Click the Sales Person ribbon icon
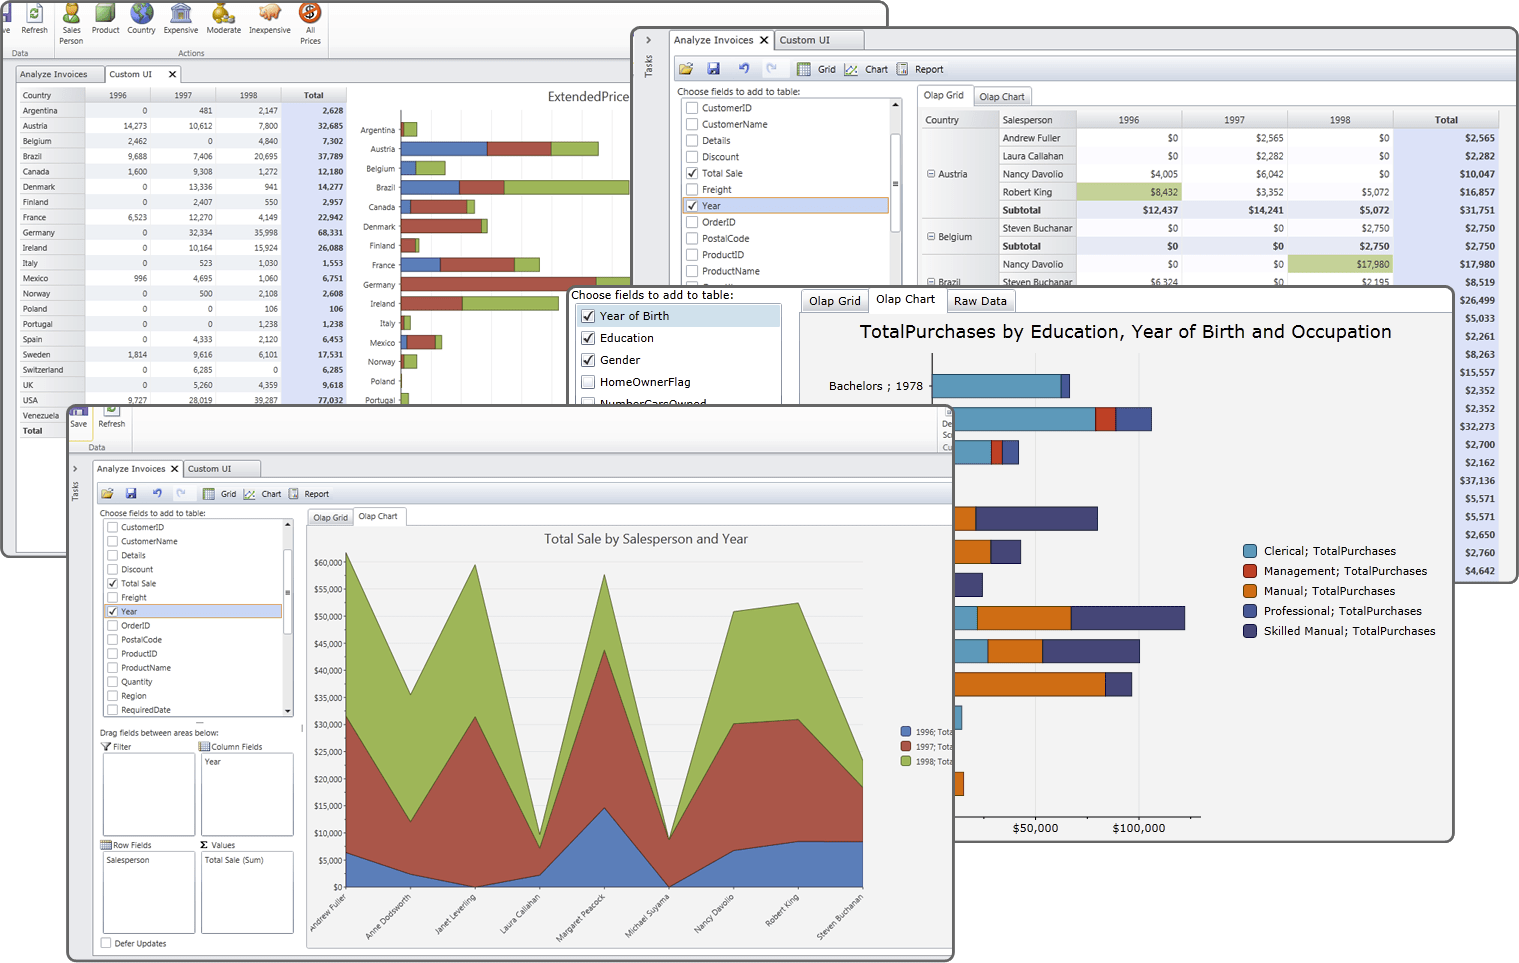This screenshot has width=1519, height=963. coord(71,14)
